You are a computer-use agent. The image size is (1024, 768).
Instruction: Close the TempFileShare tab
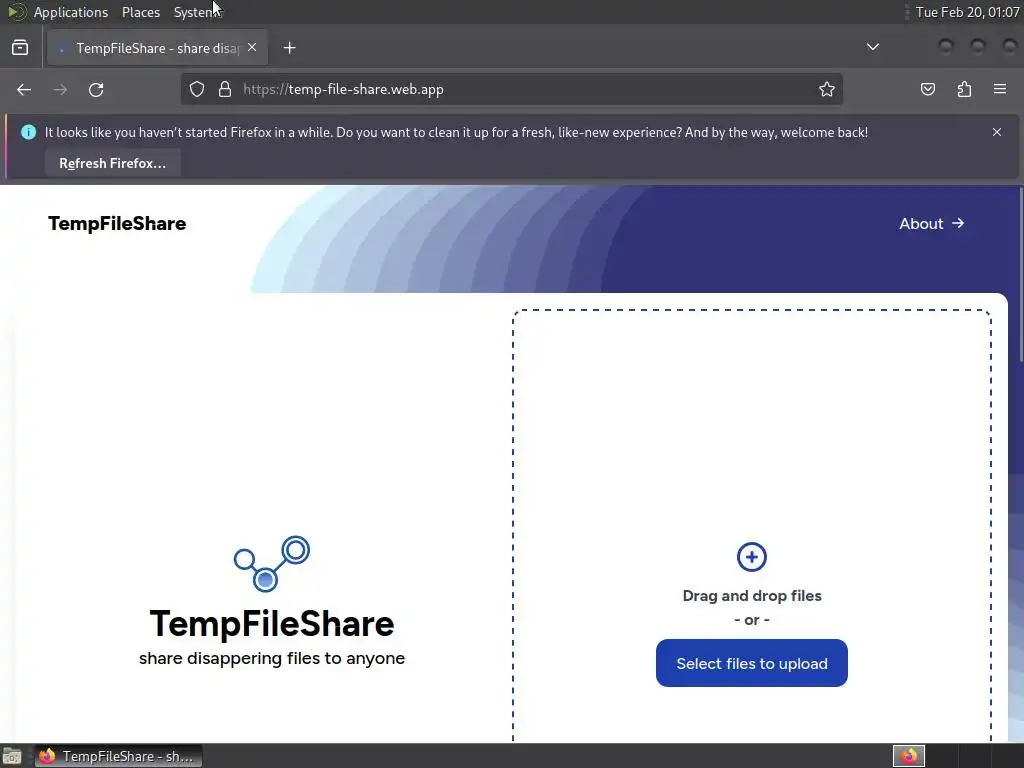pyautogui.click(x=252, y=48)
